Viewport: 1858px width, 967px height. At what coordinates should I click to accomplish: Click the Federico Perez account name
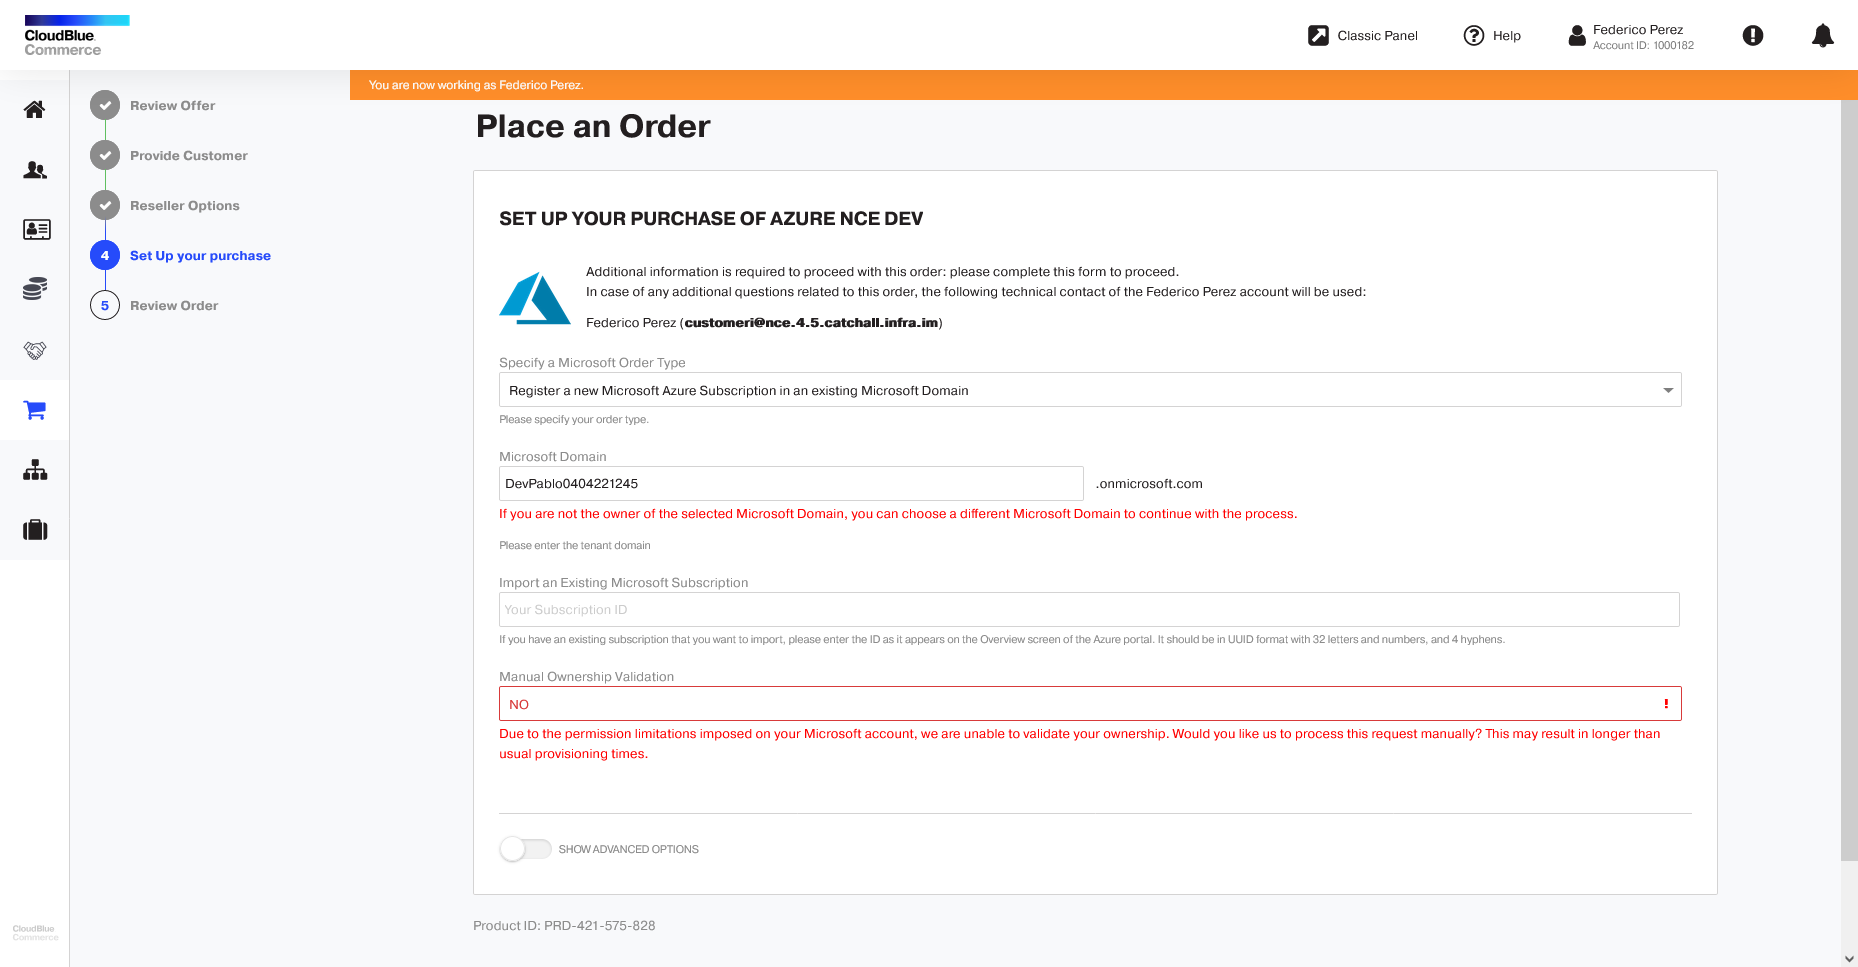[1637, 29]
